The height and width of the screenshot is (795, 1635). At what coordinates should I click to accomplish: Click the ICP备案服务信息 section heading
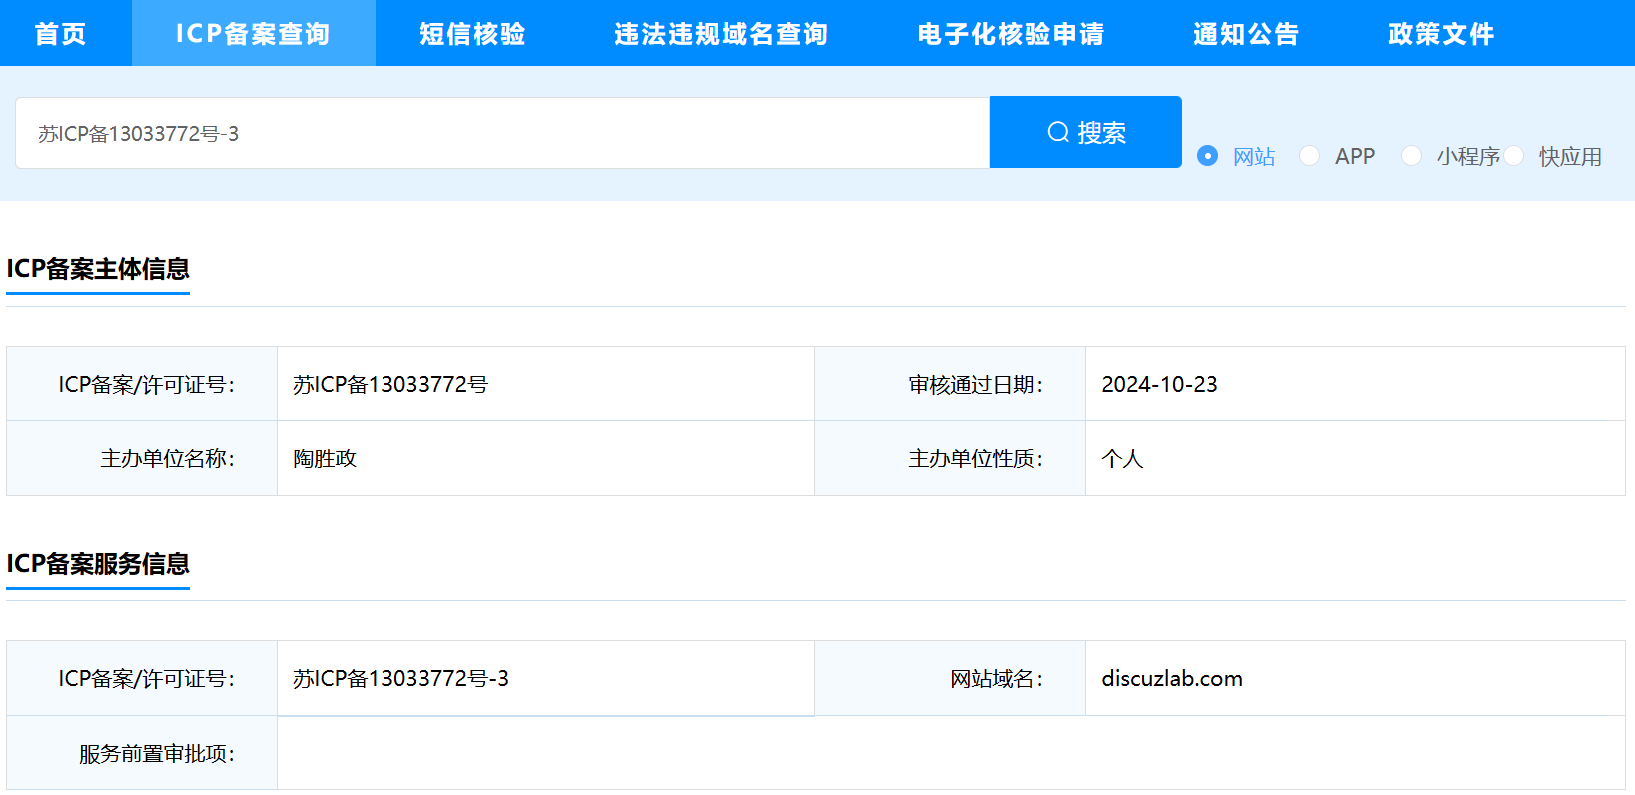point(98,564)
